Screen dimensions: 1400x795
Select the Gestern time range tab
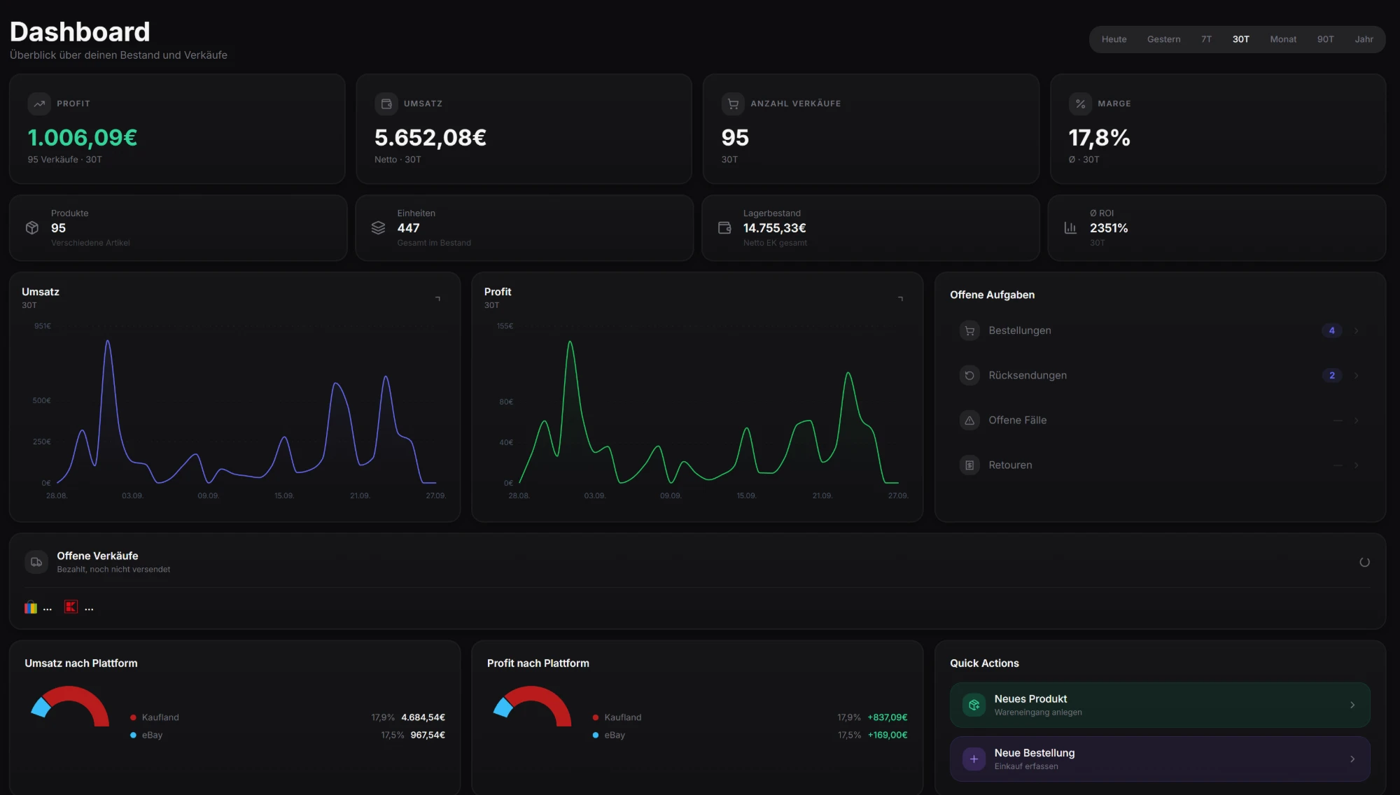[1163, 39]
